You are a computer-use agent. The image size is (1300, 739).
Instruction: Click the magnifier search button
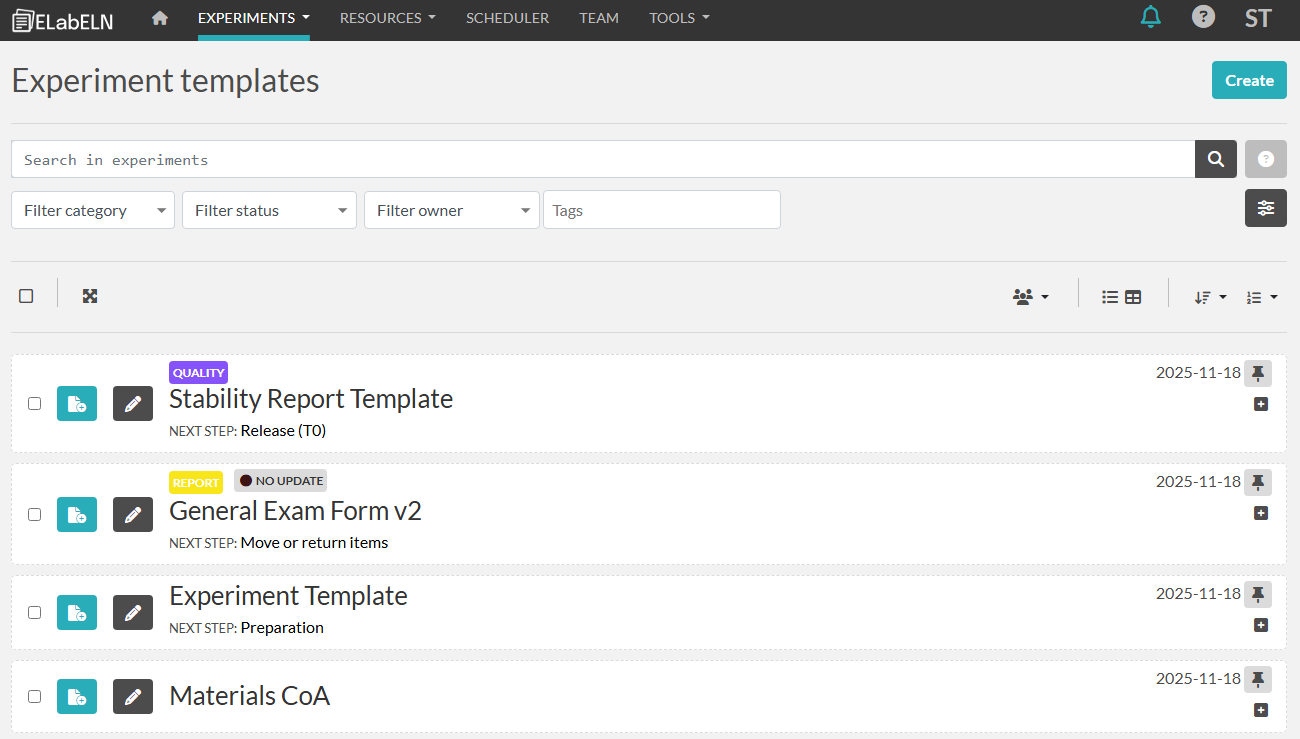click(x=1216, y=159)
